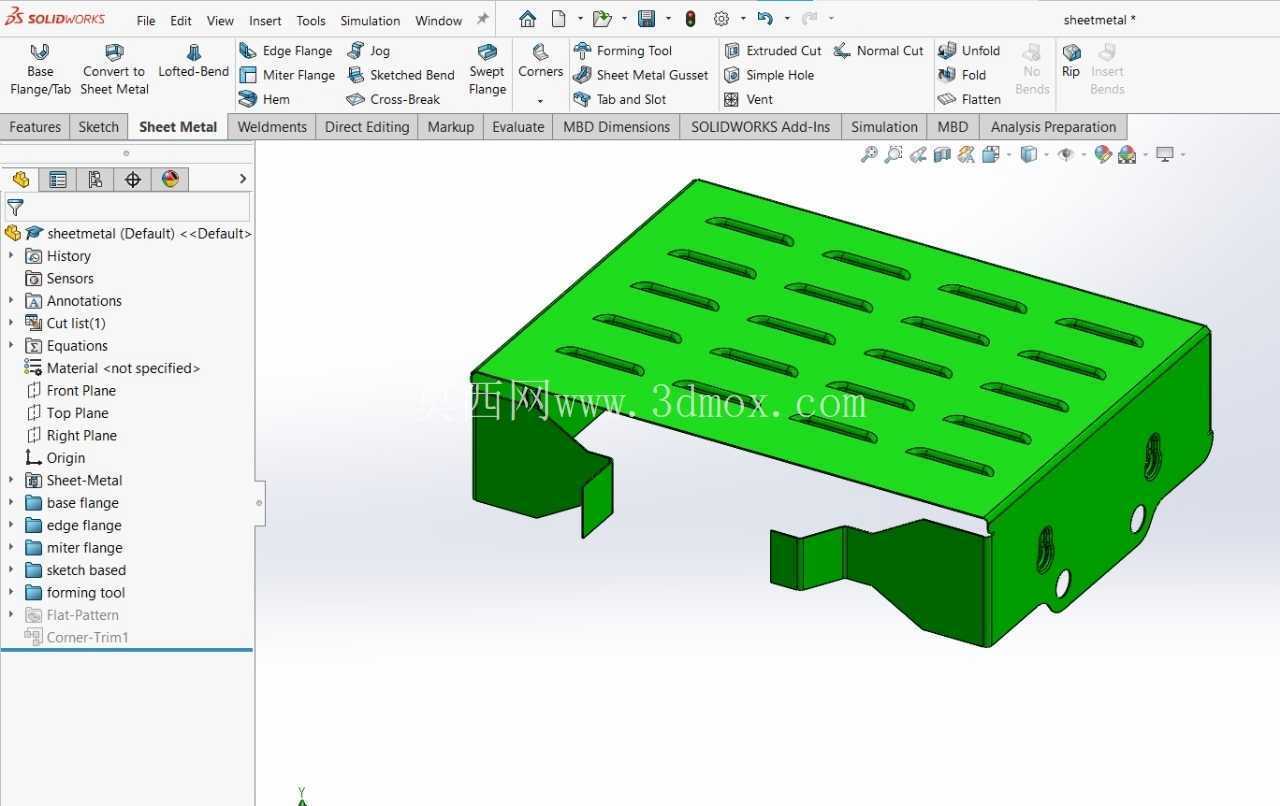This screenshot has width=1280, height=806.
Task: Expand the forming tool folder
Action: (12, 593)
